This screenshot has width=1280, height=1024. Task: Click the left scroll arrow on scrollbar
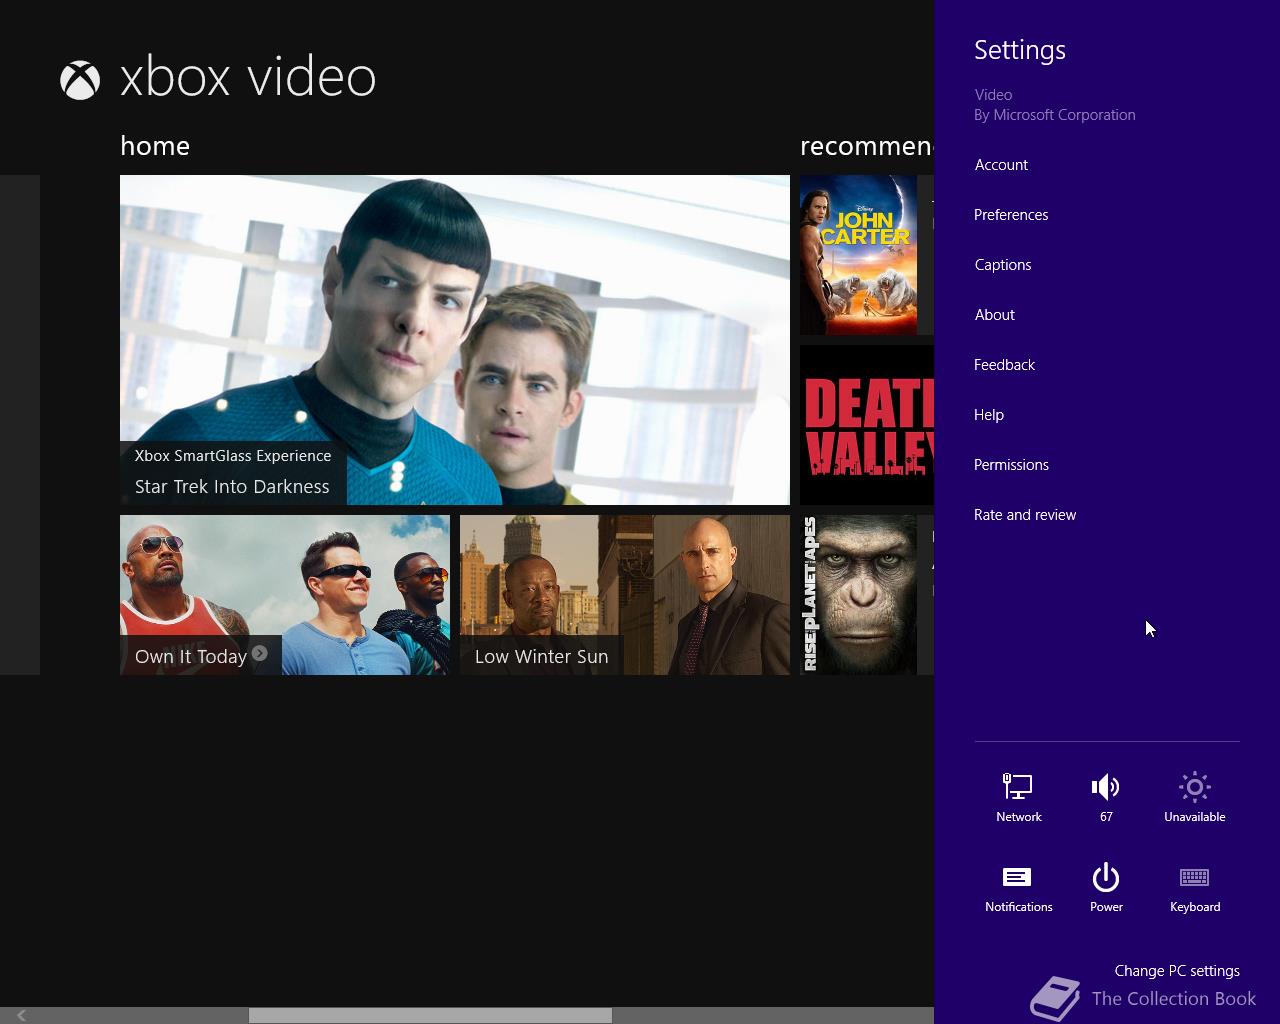point(21,1015)
